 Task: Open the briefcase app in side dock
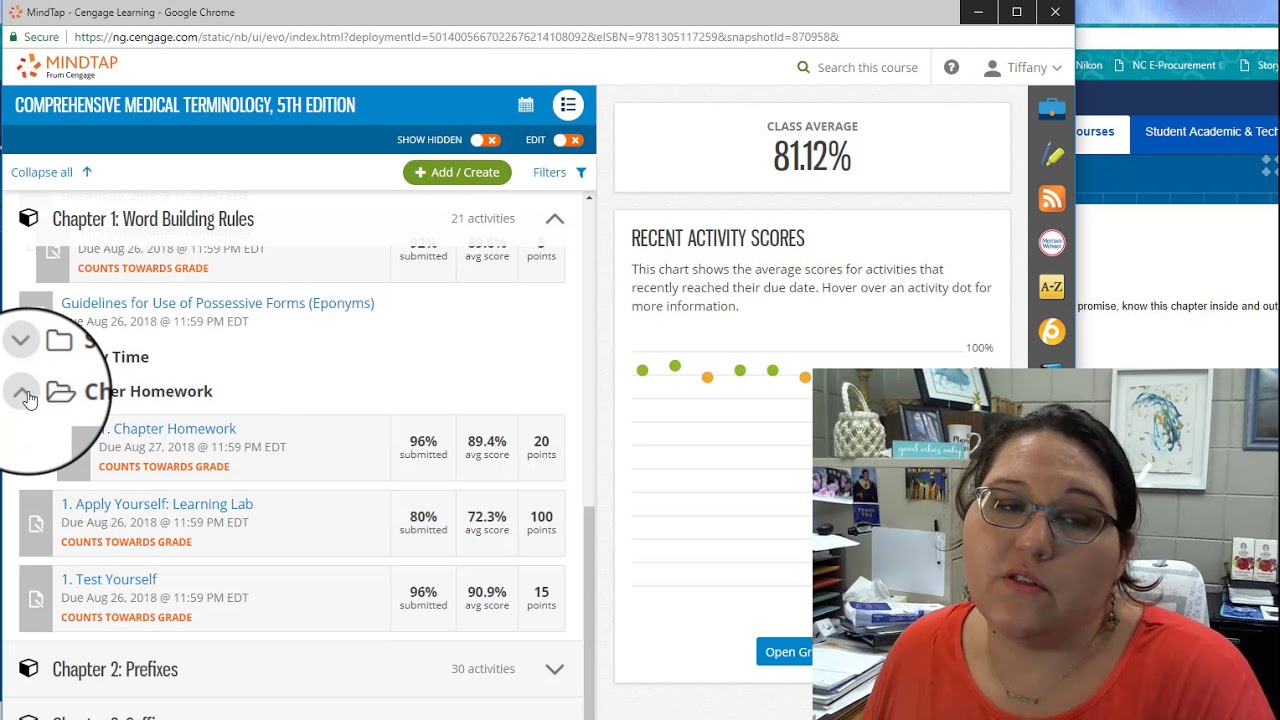1051,109
